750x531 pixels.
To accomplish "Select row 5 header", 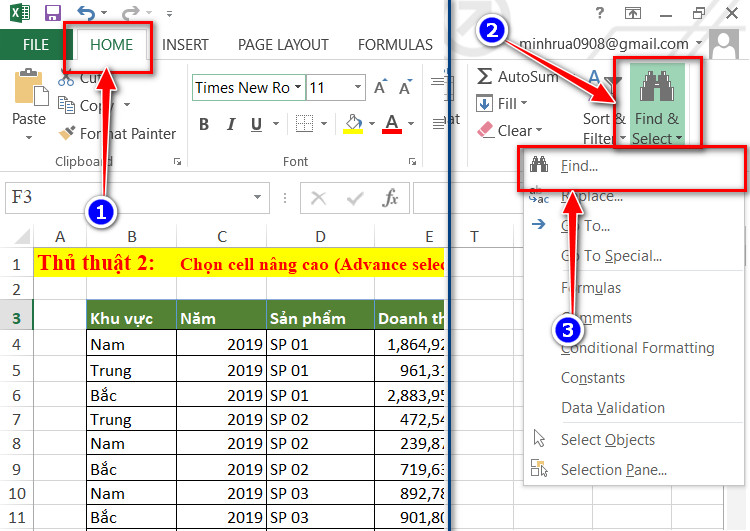I will pyautogui.click(x=16, y=370).
